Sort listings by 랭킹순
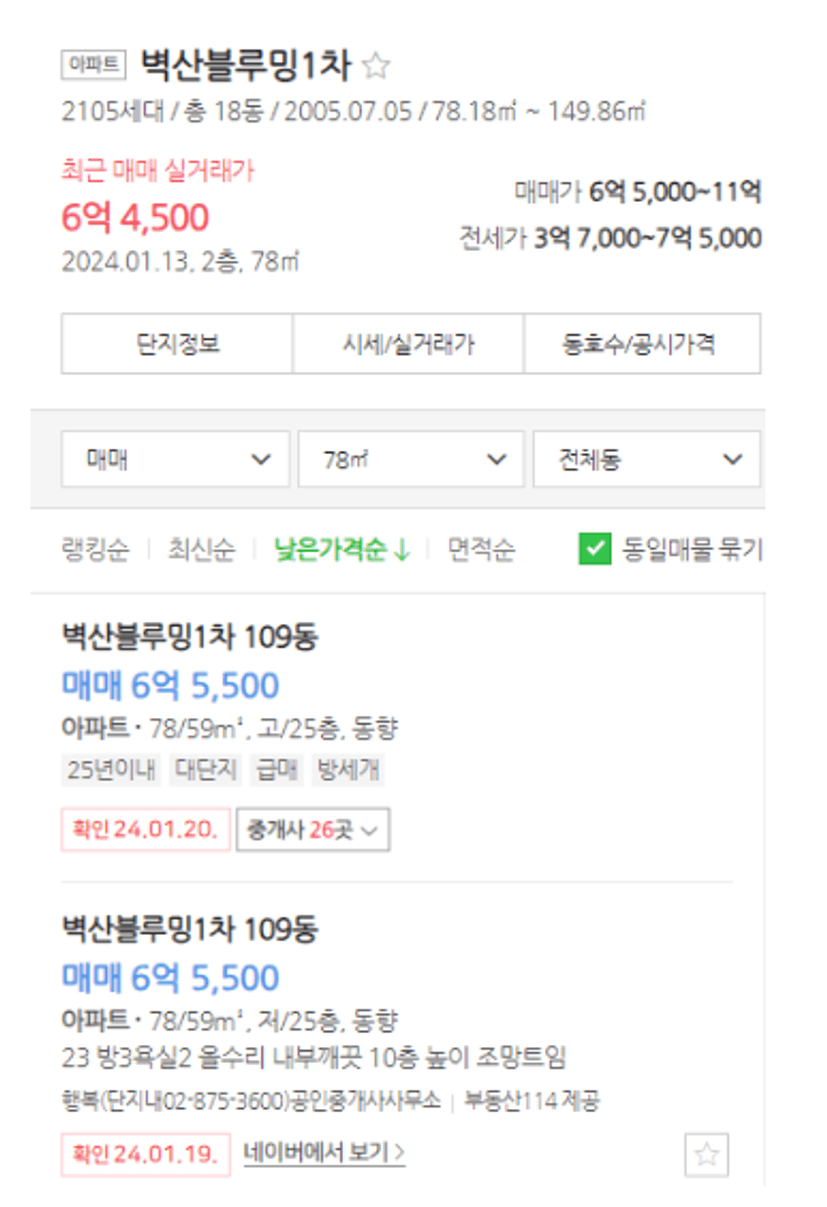Image resolution: width=827 pixels, height=1207 pixels. point(95,549)
